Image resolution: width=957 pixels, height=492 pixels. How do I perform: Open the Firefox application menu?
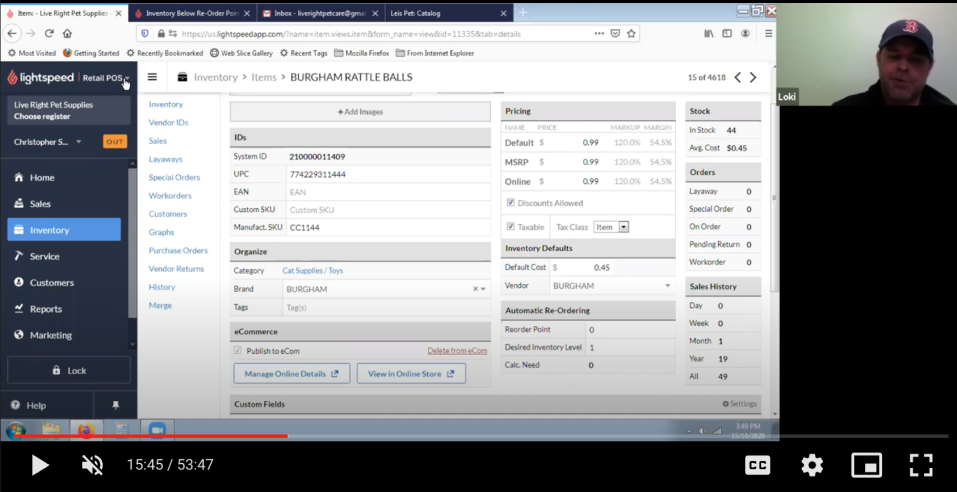click(x=768, y=34)
